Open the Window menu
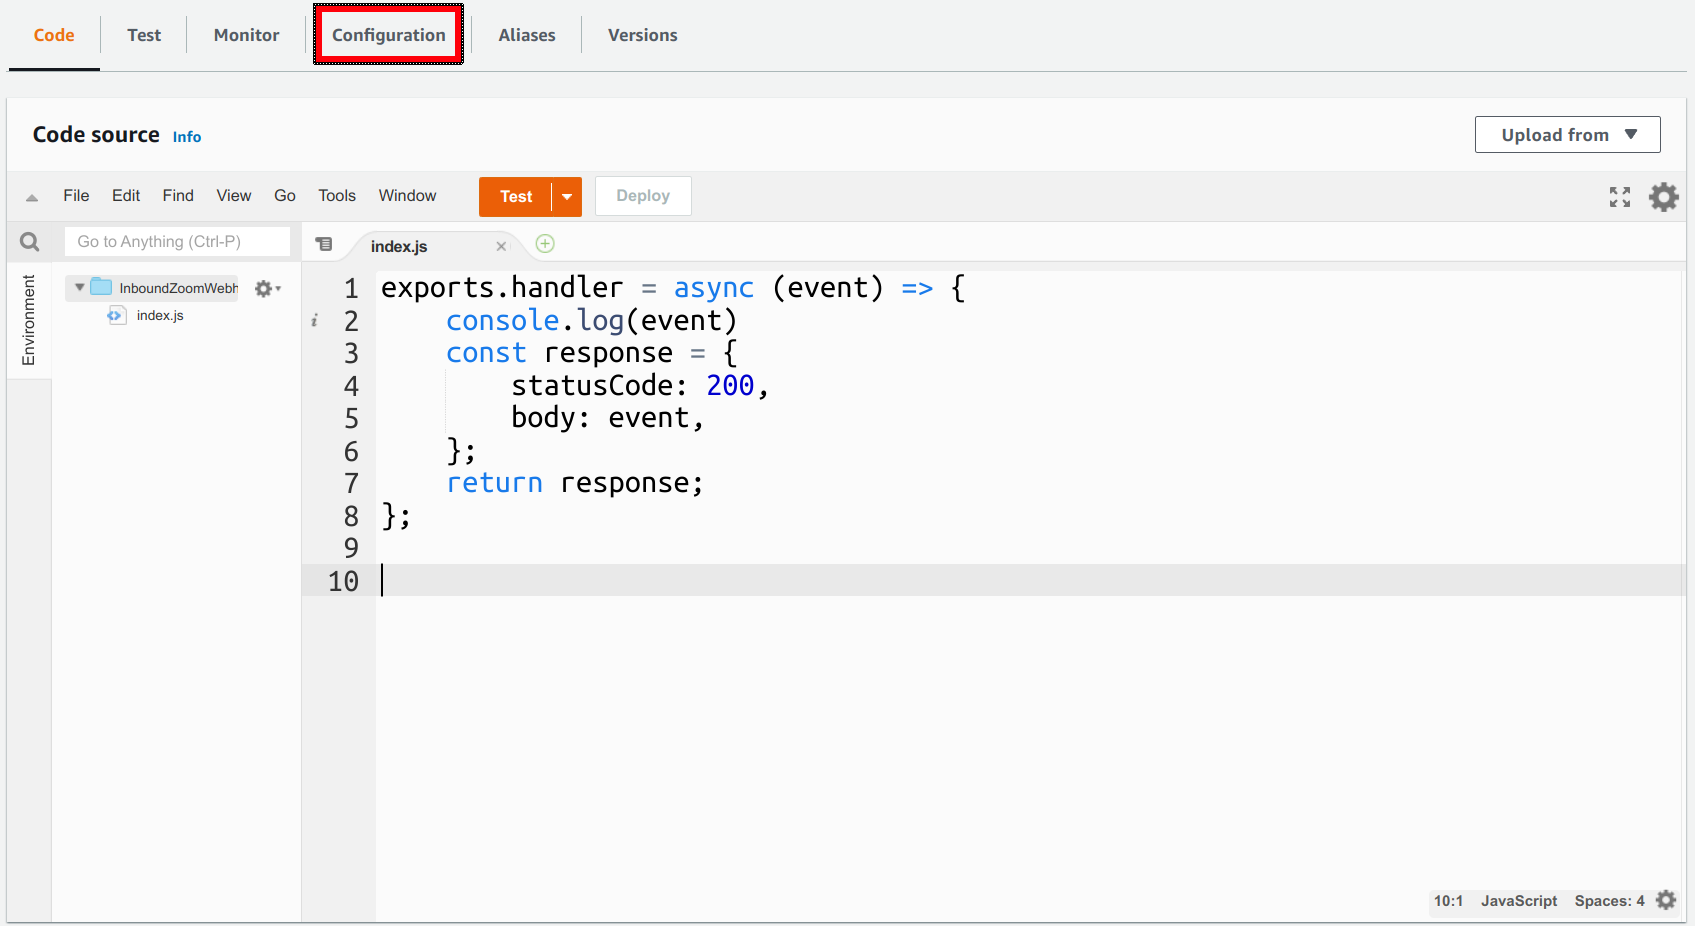The image size is (1695, 926). 406,196
